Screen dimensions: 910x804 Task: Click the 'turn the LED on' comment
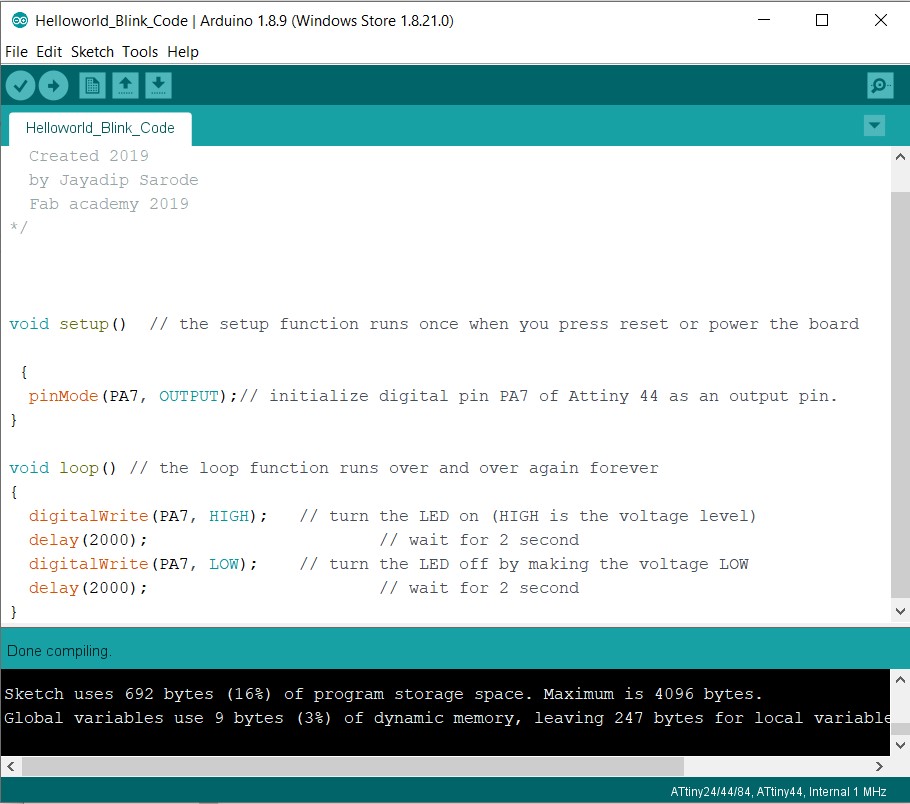pos(528,516)
